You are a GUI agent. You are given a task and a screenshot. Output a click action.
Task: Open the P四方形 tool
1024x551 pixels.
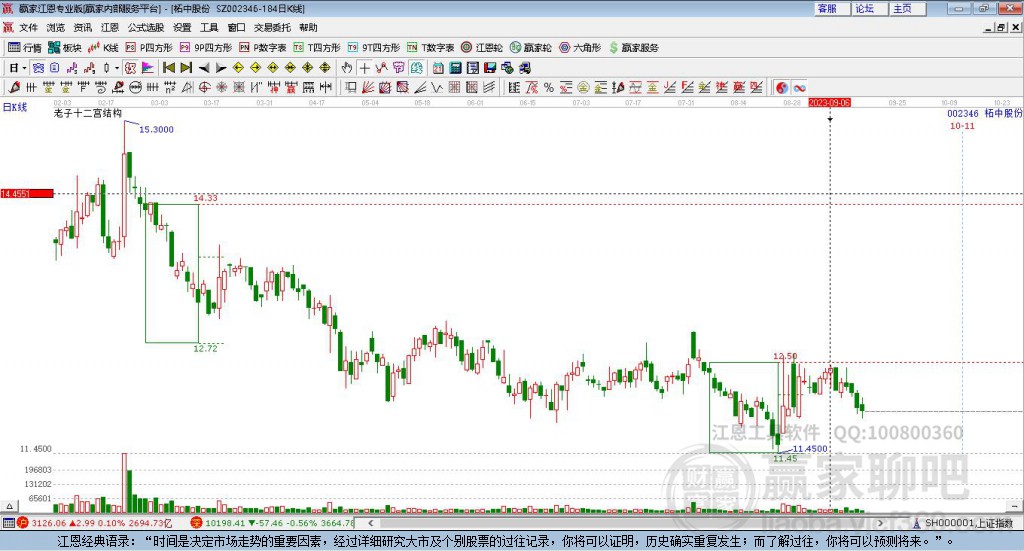click(148, 48)
